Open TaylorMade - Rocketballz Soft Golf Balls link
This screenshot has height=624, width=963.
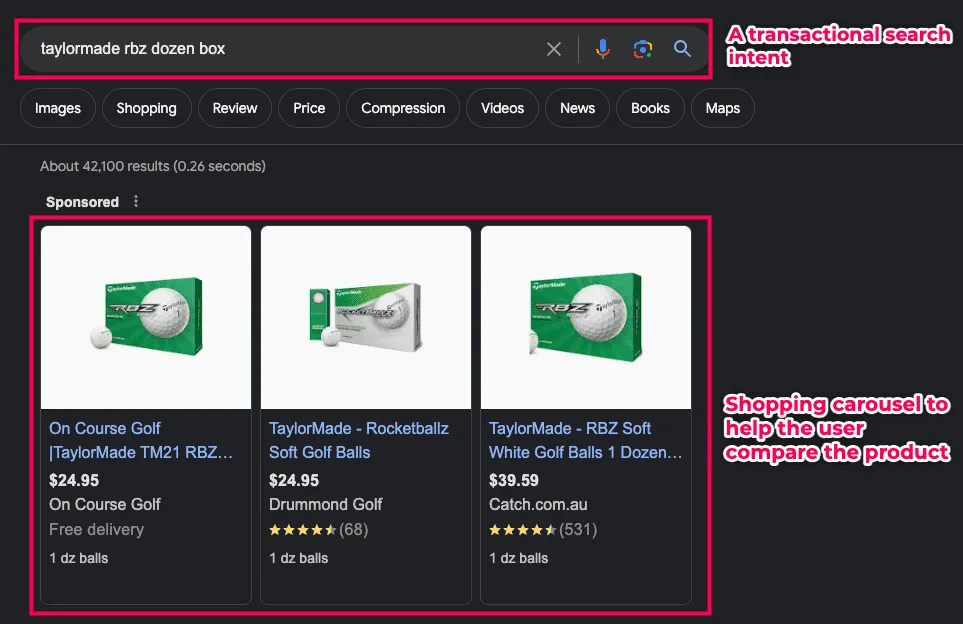tap(359, 440)
